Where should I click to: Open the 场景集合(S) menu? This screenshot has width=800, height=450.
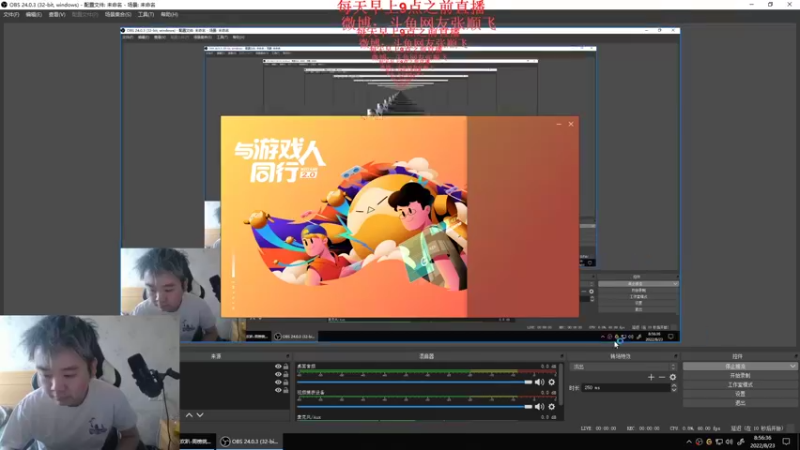118,14
